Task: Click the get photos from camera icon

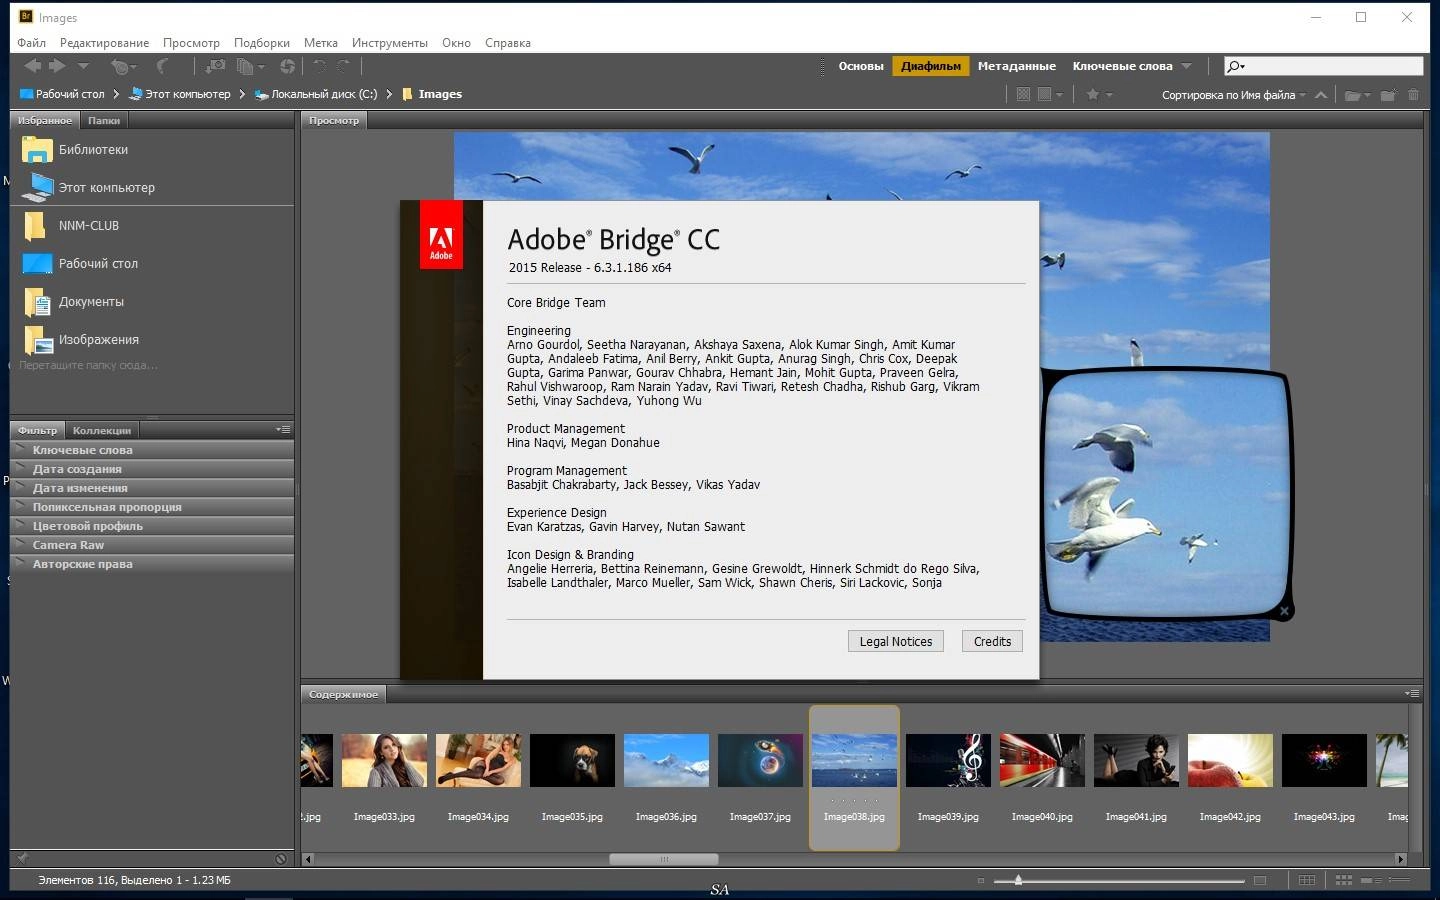Action: click(215, 66)
